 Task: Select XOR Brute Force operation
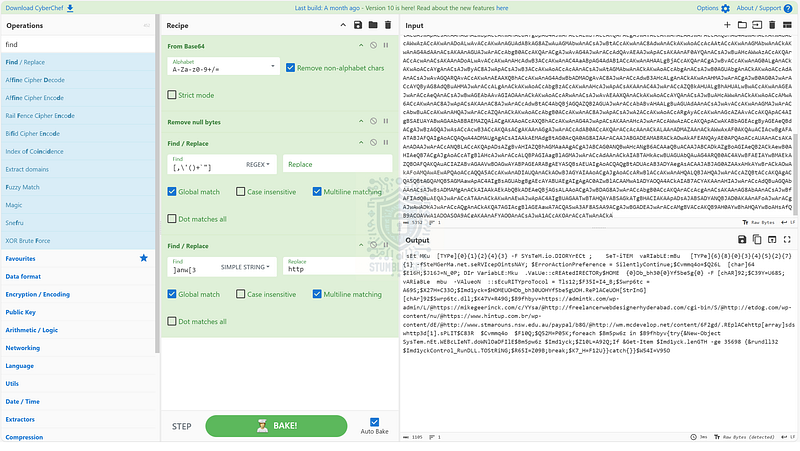pos(78,241)
